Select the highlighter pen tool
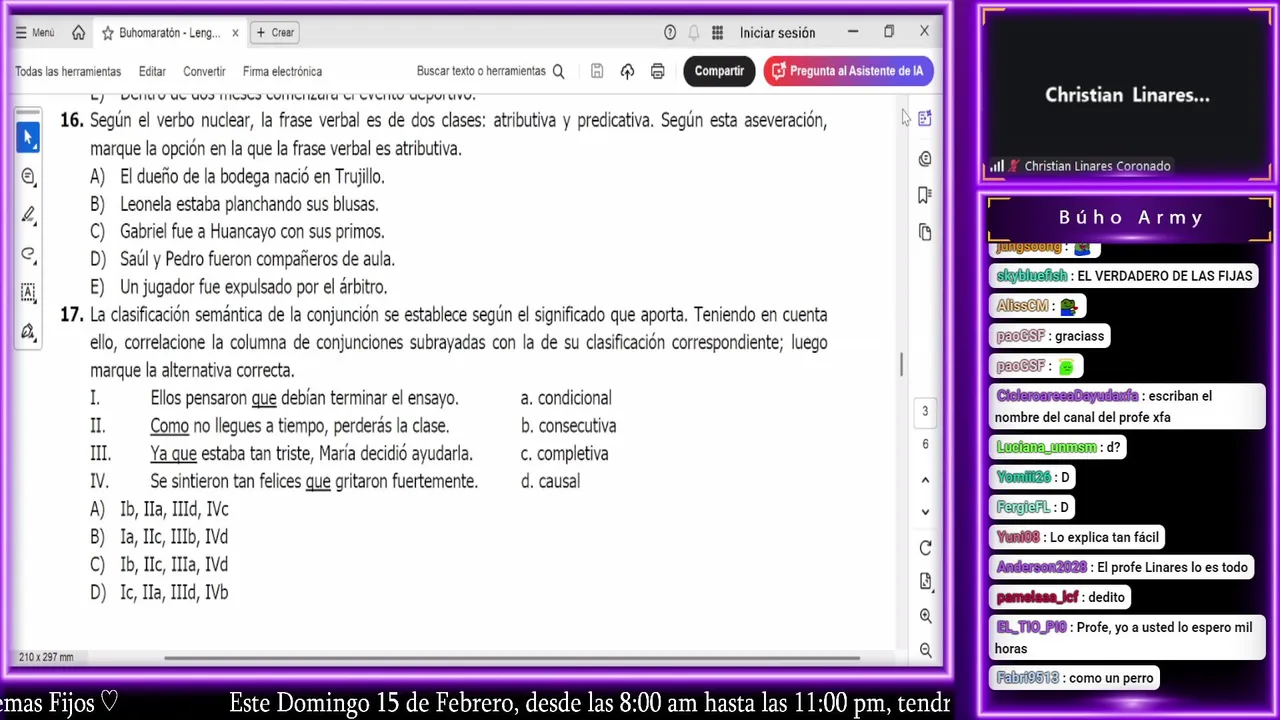This screenshot has width=1280, height=720. coord(28,215)
